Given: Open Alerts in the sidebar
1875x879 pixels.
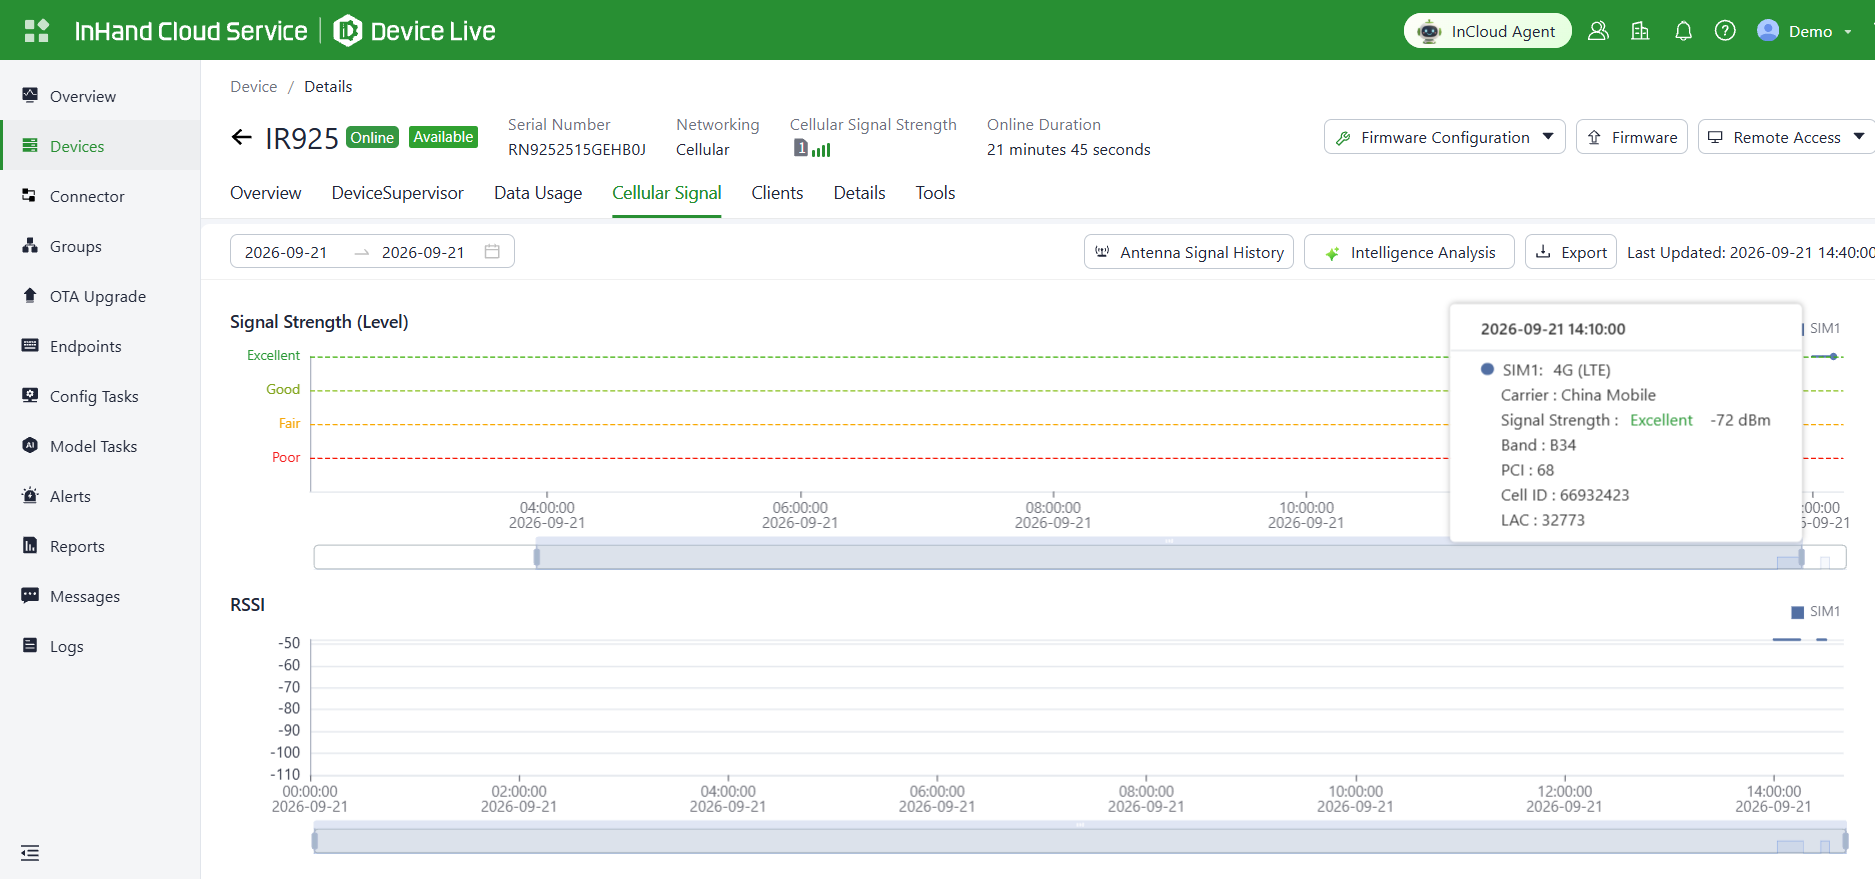Looking at the screenshot, I should (x=100, y=496).
